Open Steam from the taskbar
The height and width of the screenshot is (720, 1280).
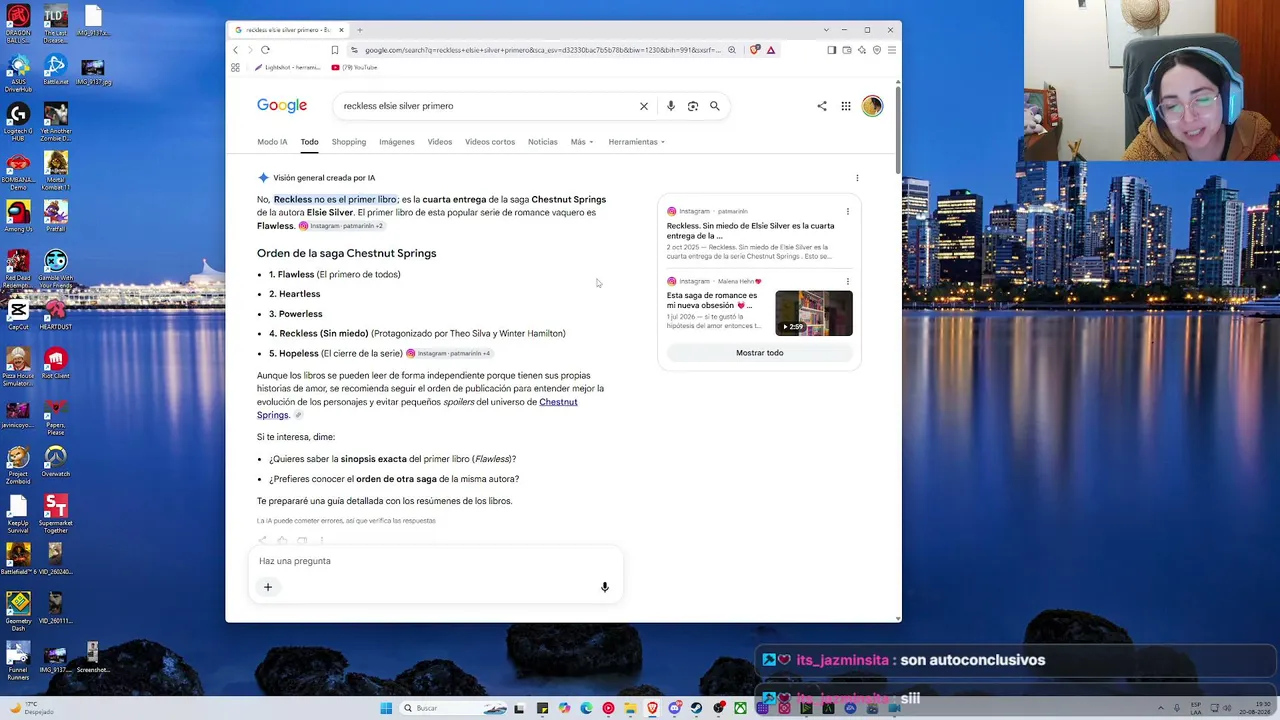[x=696, y=708]
